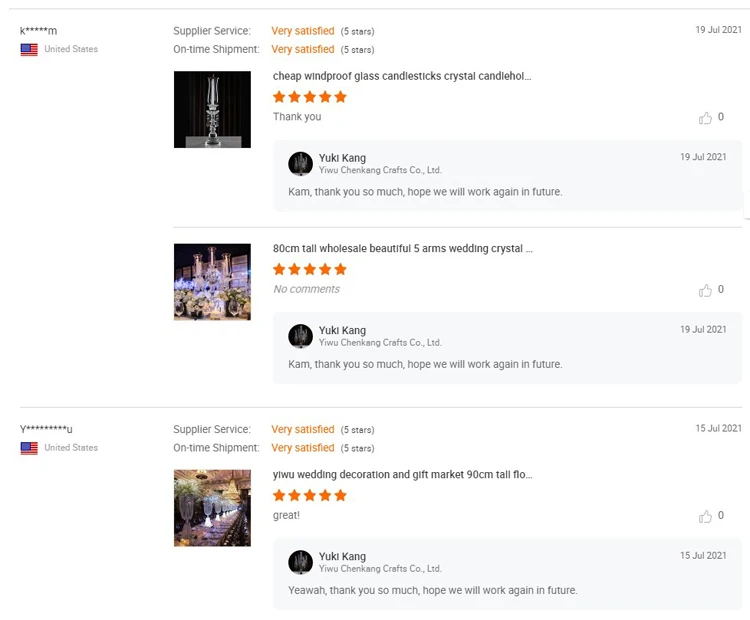This screenshot has width=750, height=620.
Task: Like the "Thank you" review with thumbs-up
Action: tap(705, 118)
